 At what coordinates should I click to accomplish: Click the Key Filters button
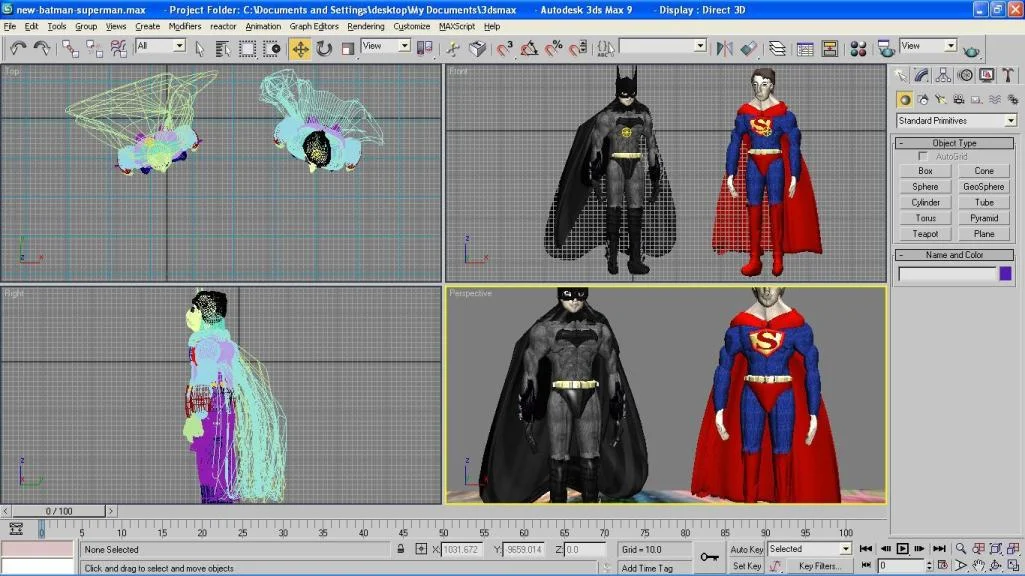click(x=820, y=566)
